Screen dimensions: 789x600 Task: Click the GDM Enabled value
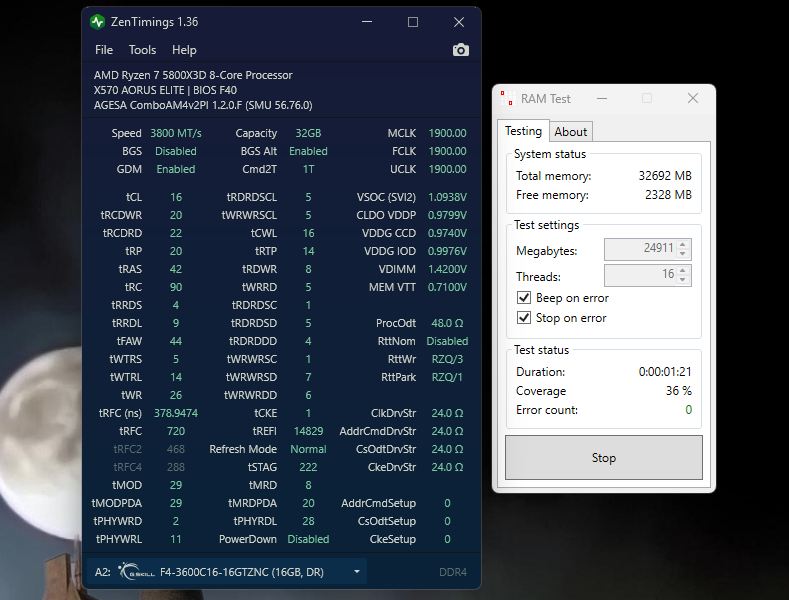(x=176, y=169)
